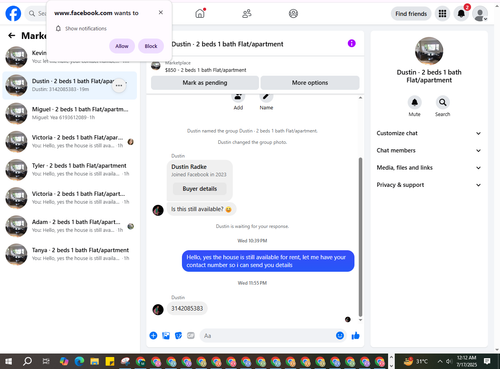Click Mark as pending button
500x369 pixels.
(205, 83)
